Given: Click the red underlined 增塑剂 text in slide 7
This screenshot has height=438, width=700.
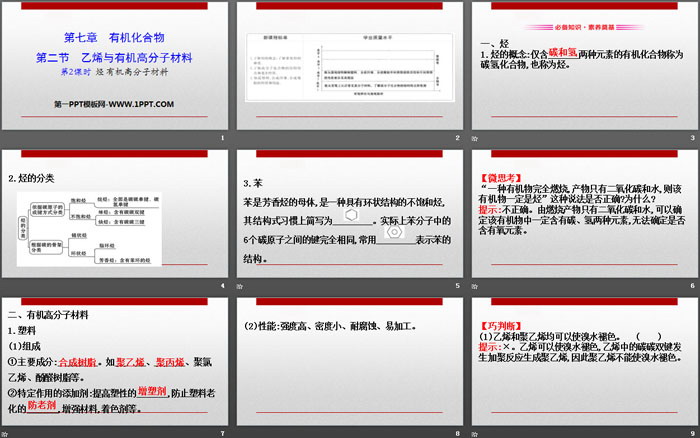Looking at the screenshot, I should 154,389.
